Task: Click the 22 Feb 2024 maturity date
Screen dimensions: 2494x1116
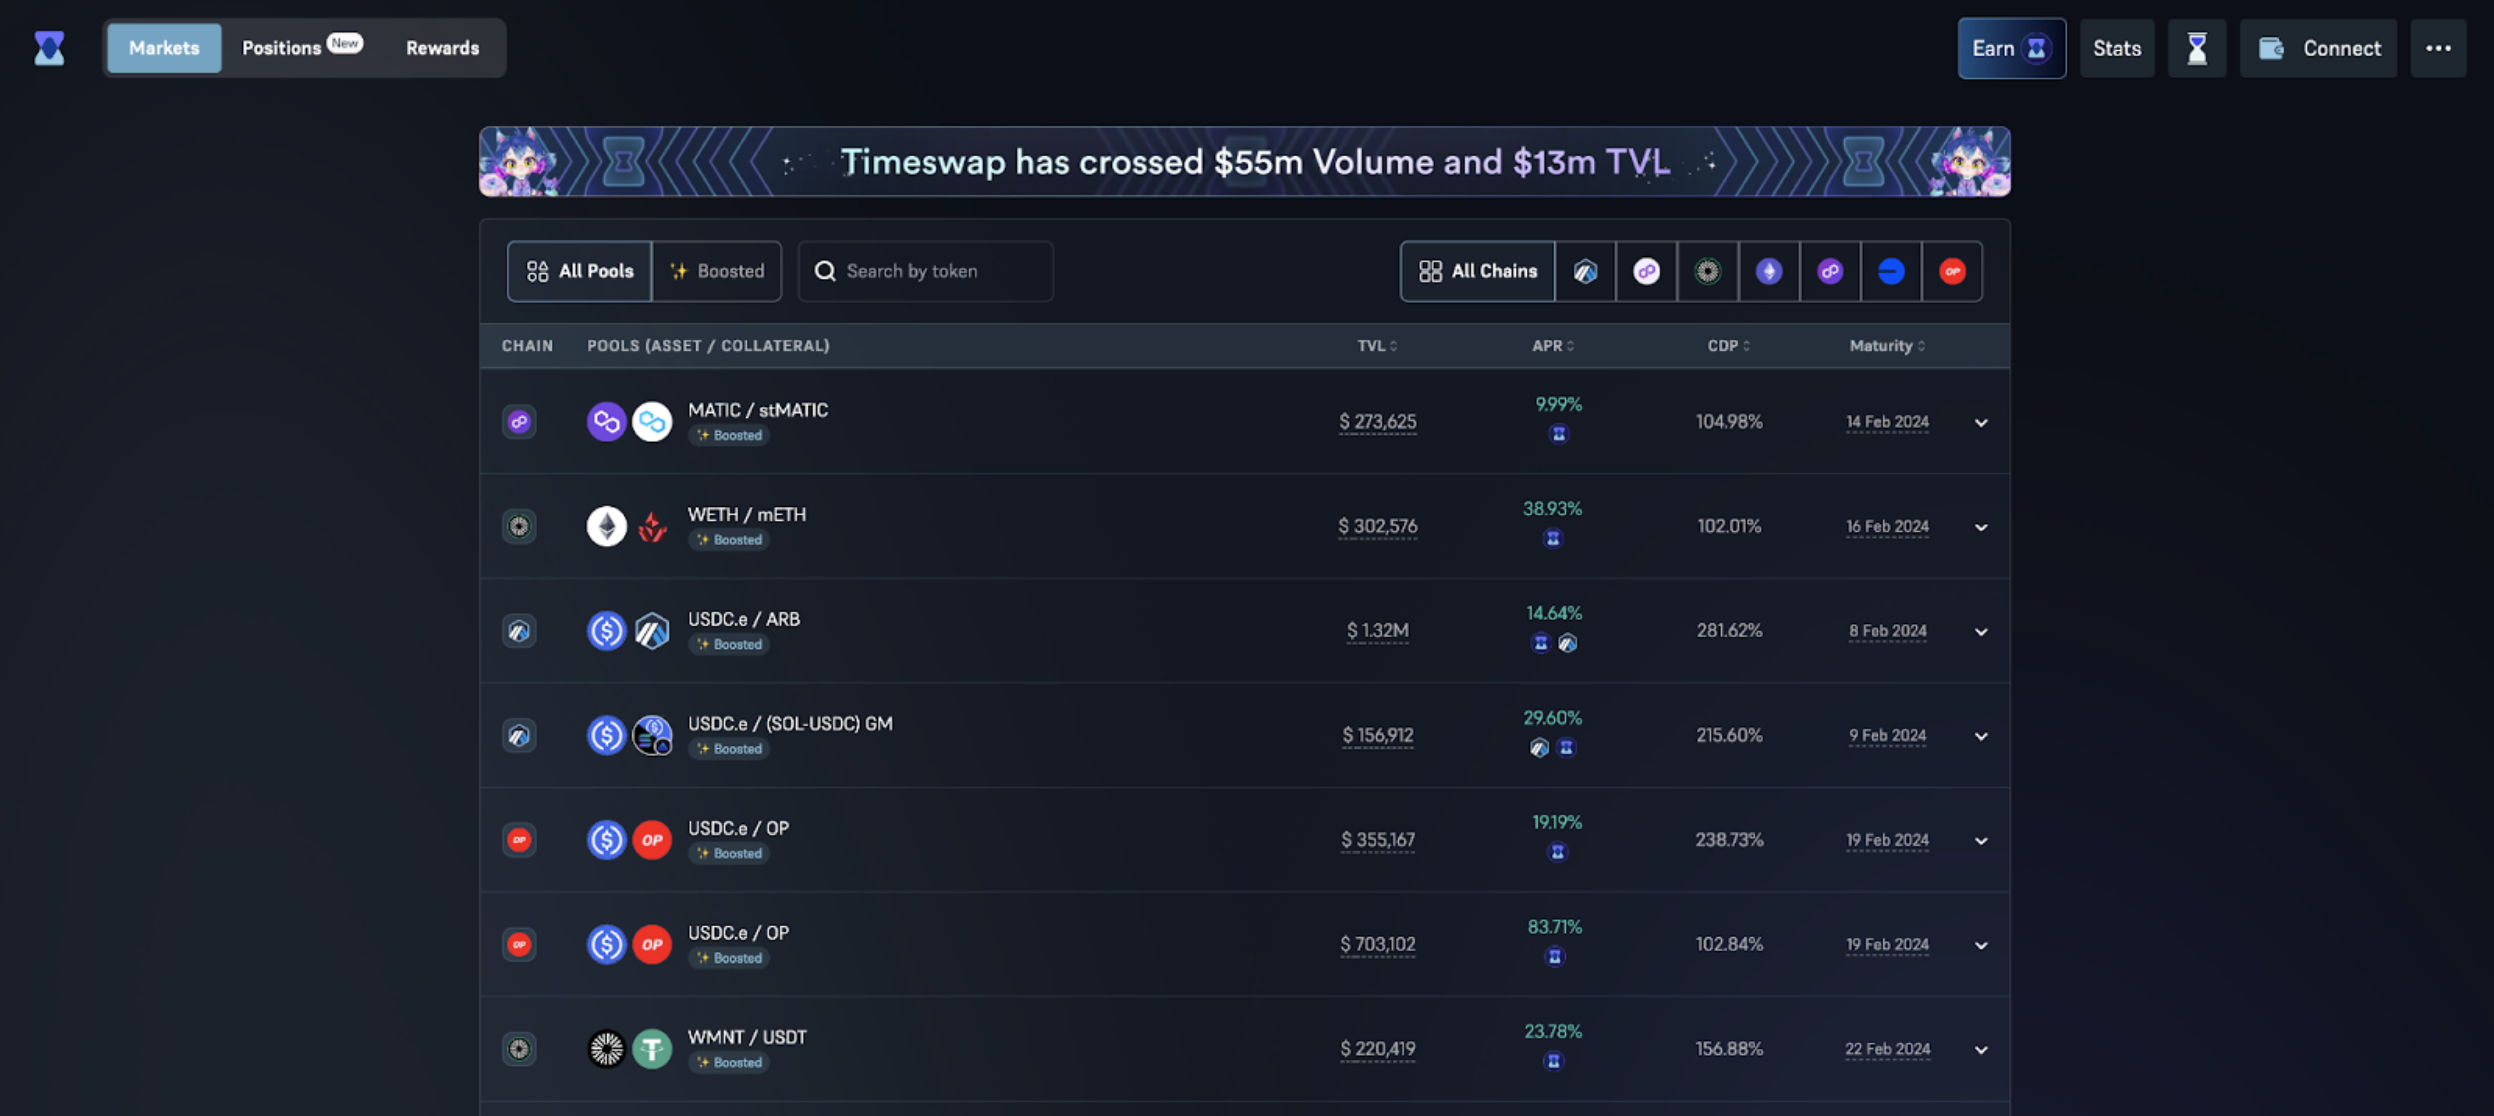Action: click(1887, 1049)
